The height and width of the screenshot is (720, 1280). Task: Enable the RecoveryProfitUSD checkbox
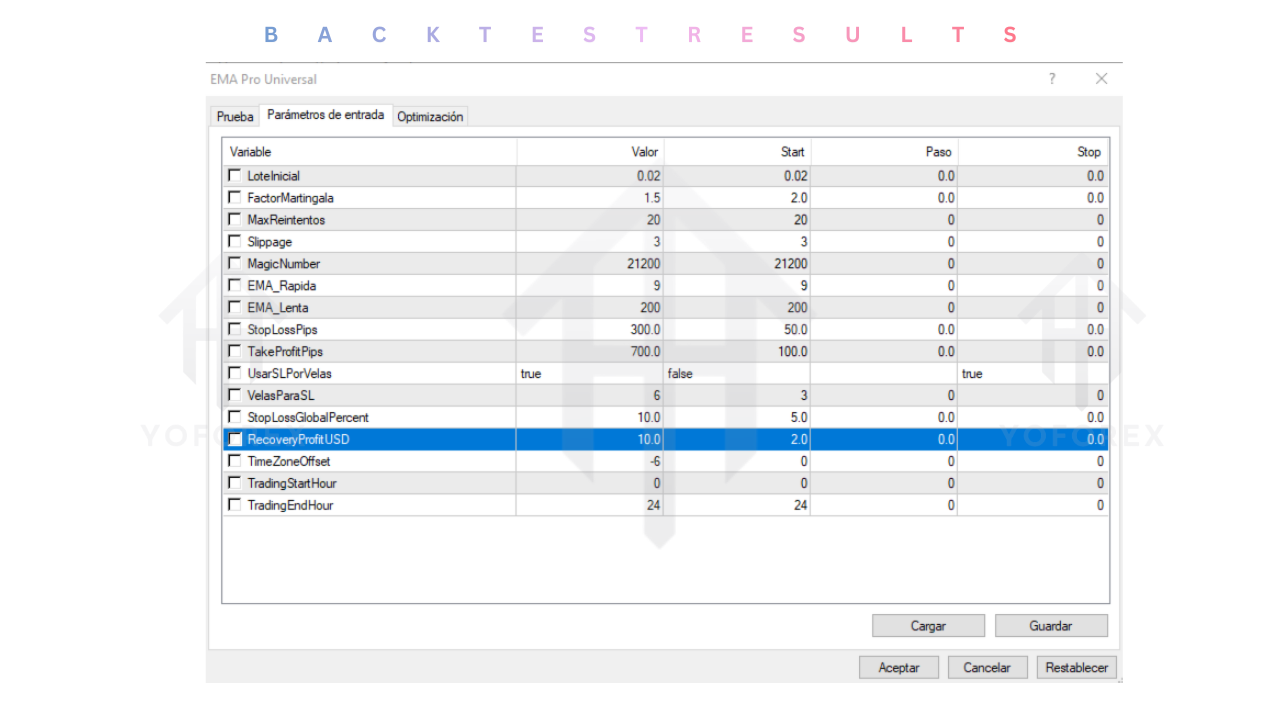pos(233,438)
